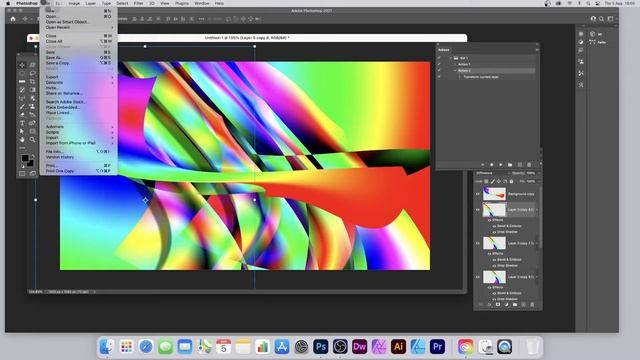Expand Action 1 in Actions panel

point(455,64)
